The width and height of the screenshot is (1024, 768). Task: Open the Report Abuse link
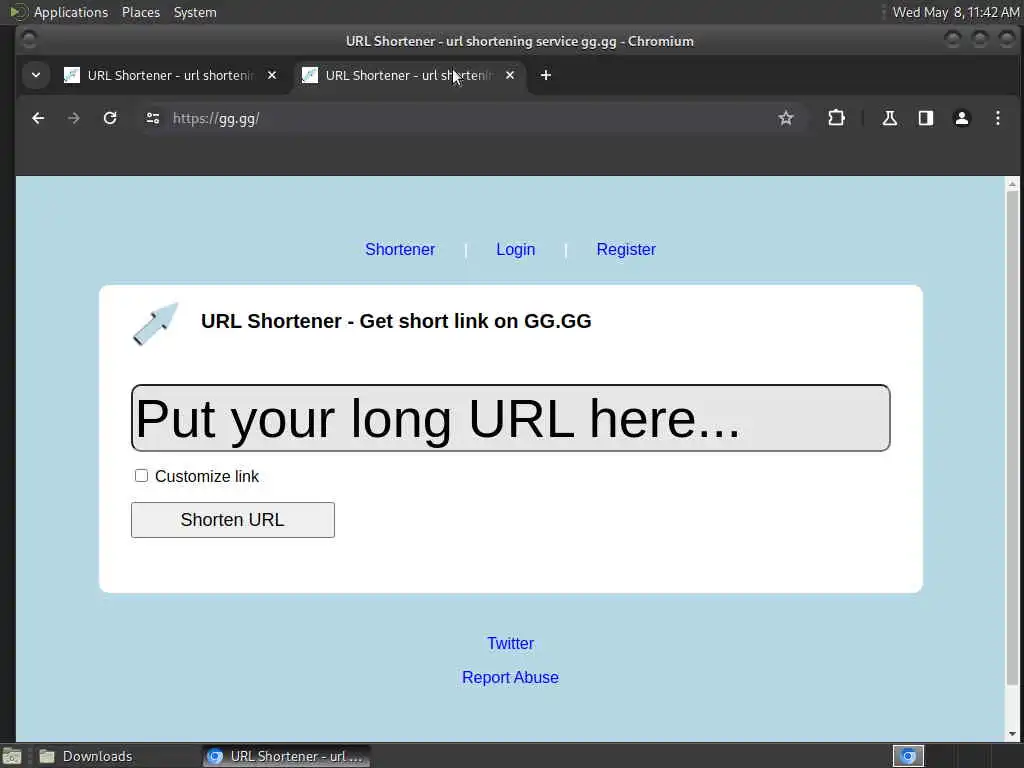(x=510, y=677)
